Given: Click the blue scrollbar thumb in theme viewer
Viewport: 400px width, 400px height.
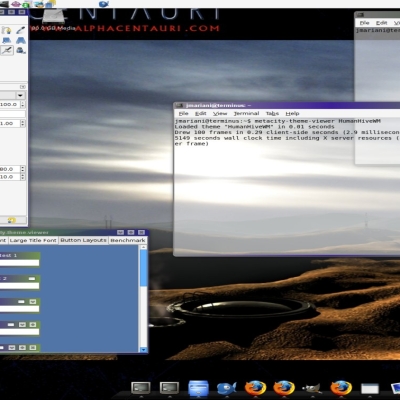Looking at the screenshot, I should click(143, 268).
